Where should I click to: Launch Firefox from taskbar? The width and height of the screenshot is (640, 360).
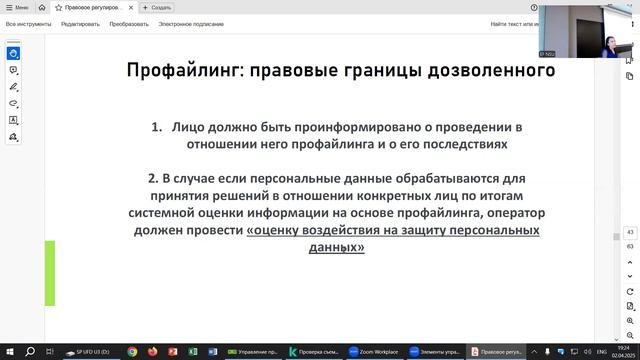(152, 352)
